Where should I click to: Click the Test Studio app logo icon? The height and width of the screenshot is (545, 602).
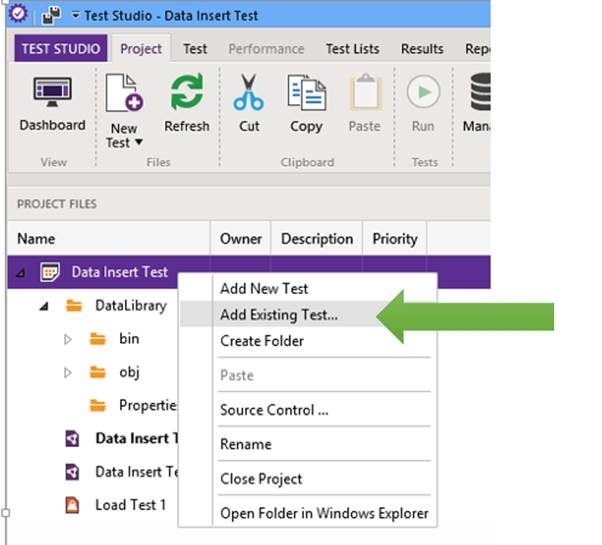(17, 15)
